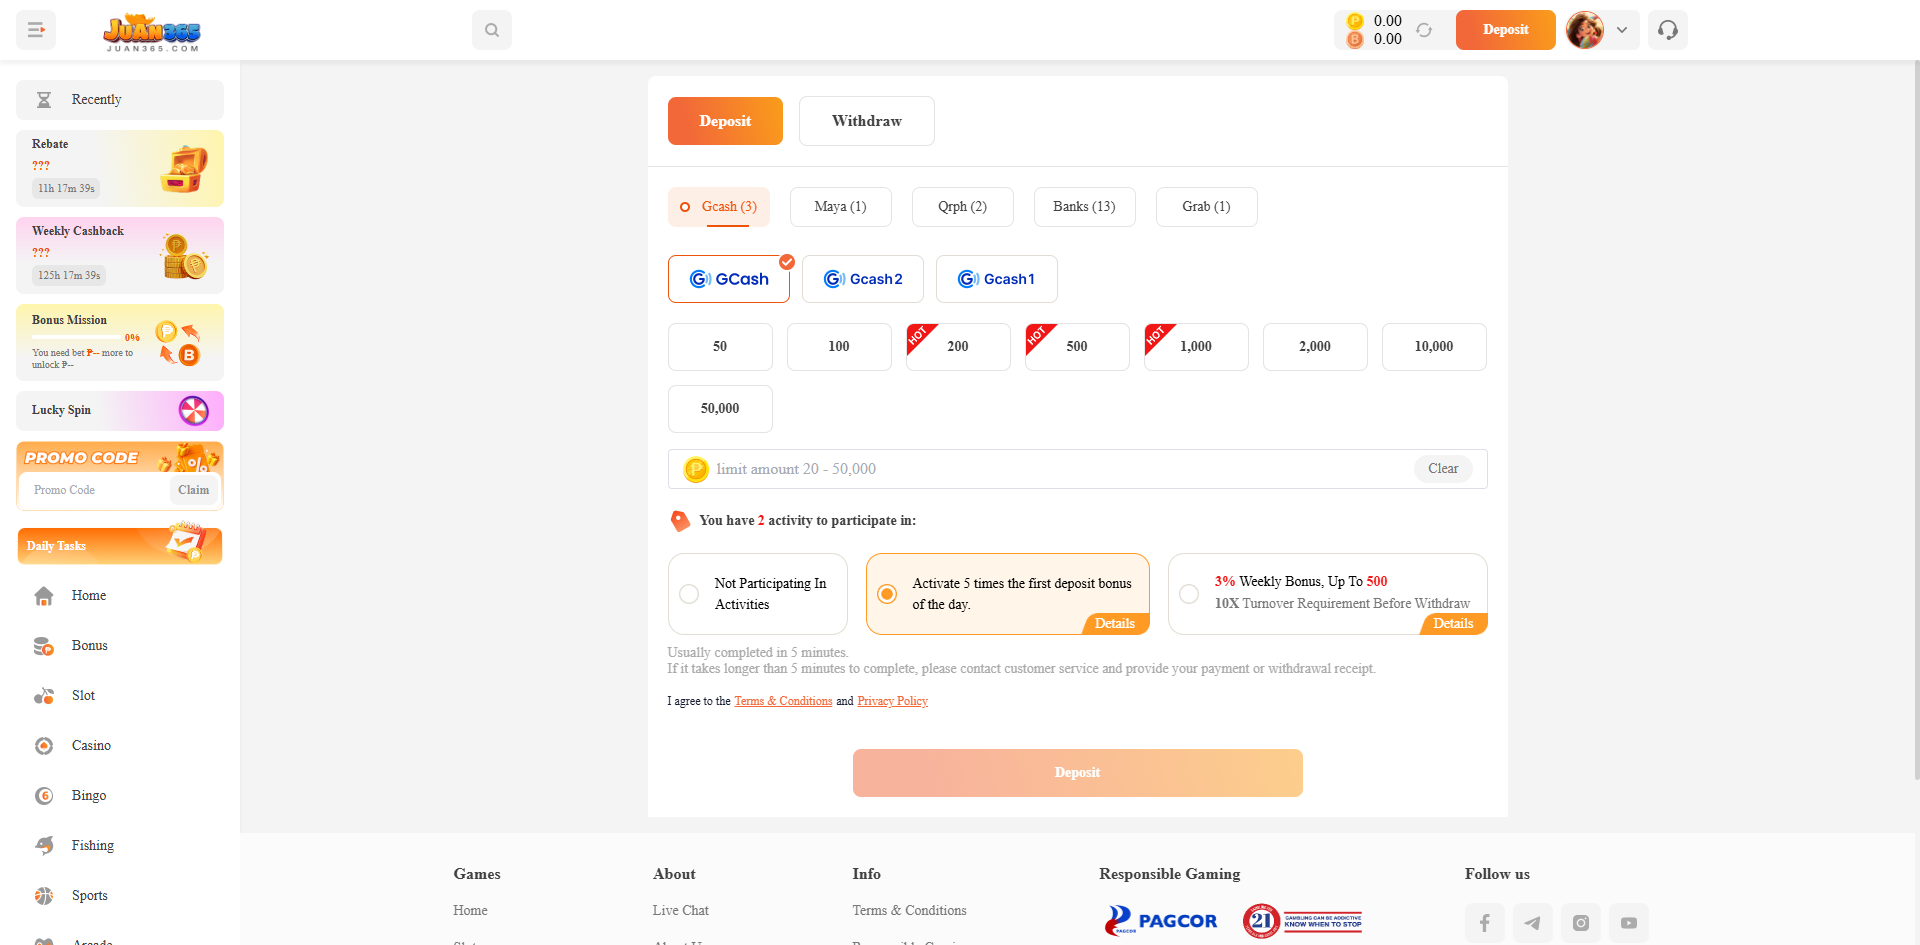This screenshot has height=945, width=1920.
Task: Open the Daily Tasks banner
Action: [x=120, y=545]
